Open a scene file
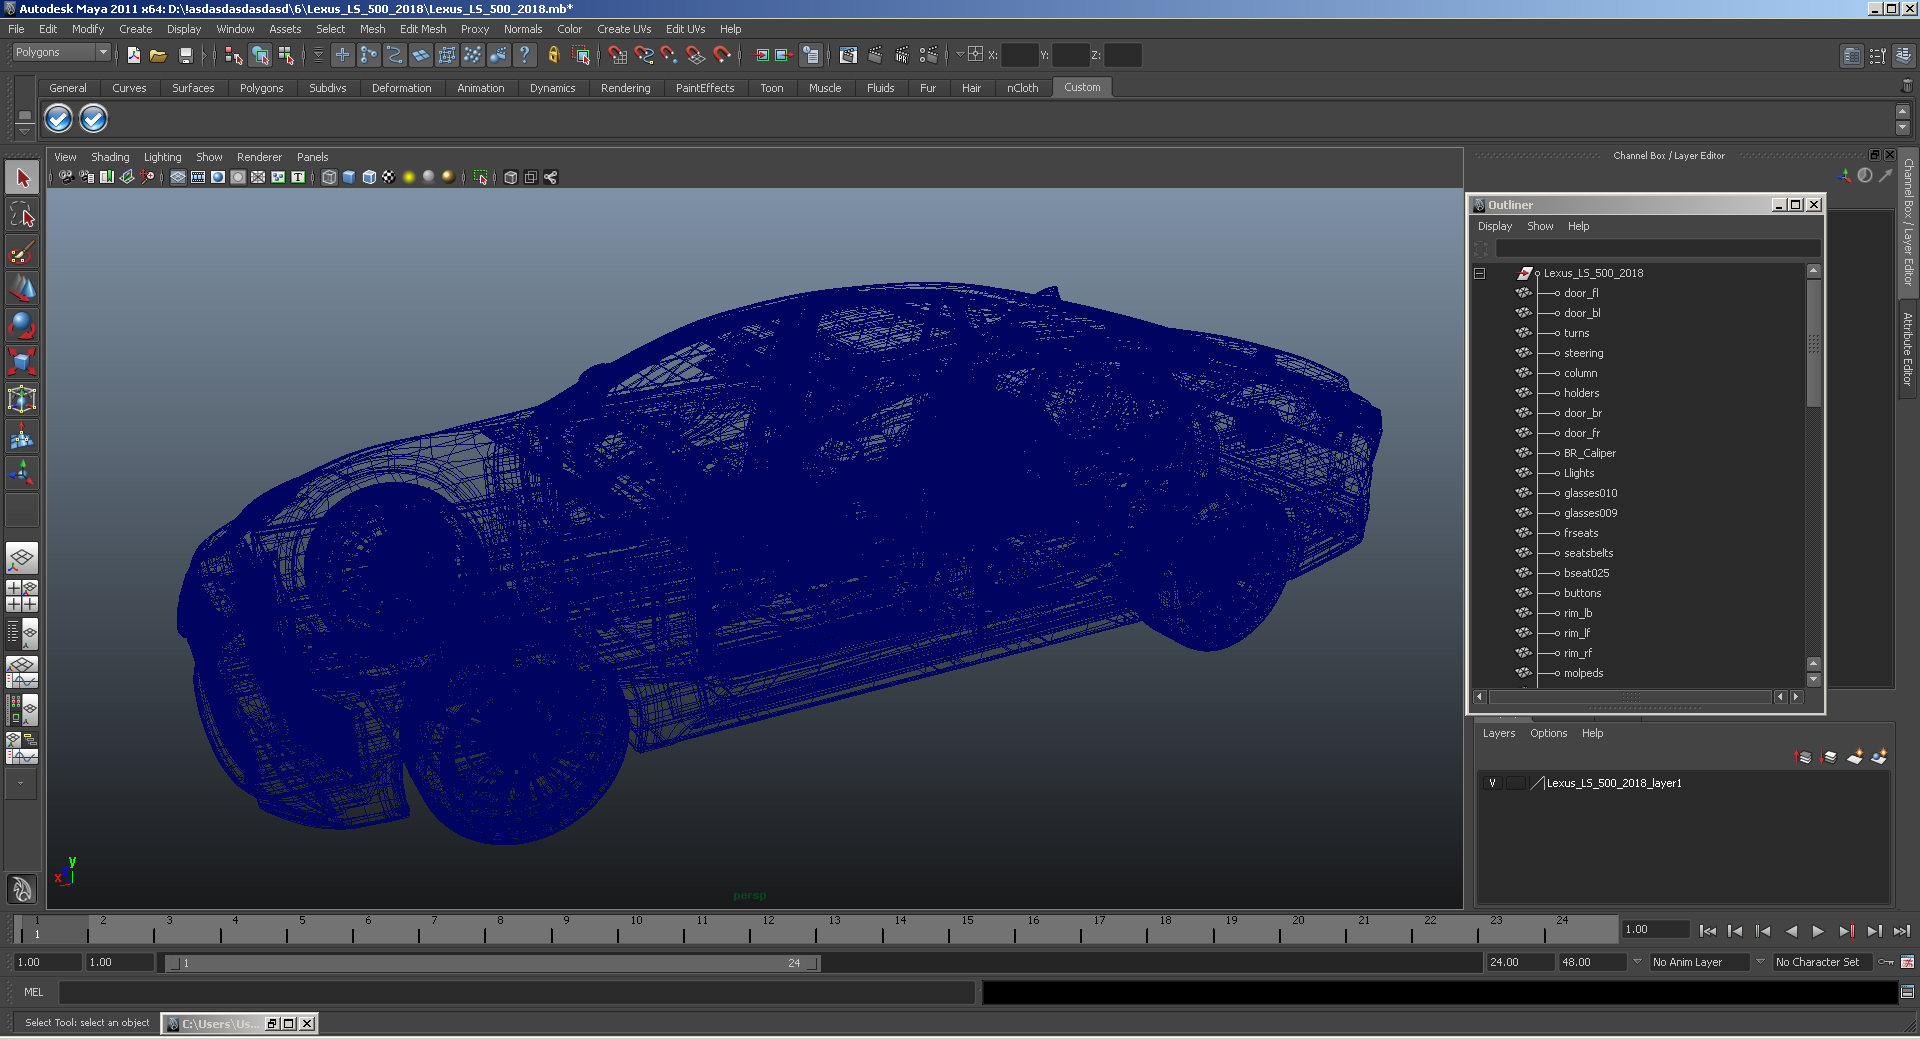Image resolution: width=1920 pixels, height=1040 pixels. pyautogui.click(x=158, y=56)
